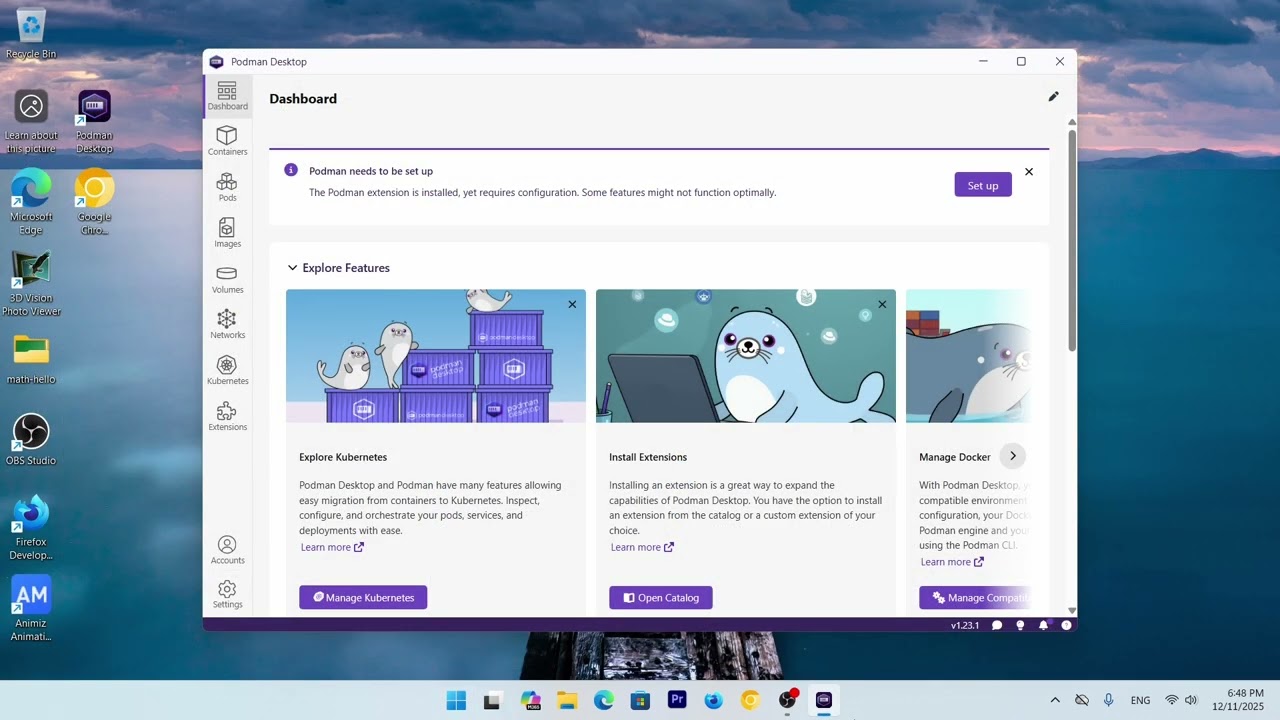Open Learn more link under Install Extensions
Image resolution: width=1280 pixels, height=720 pixels.
pos(642,547)
